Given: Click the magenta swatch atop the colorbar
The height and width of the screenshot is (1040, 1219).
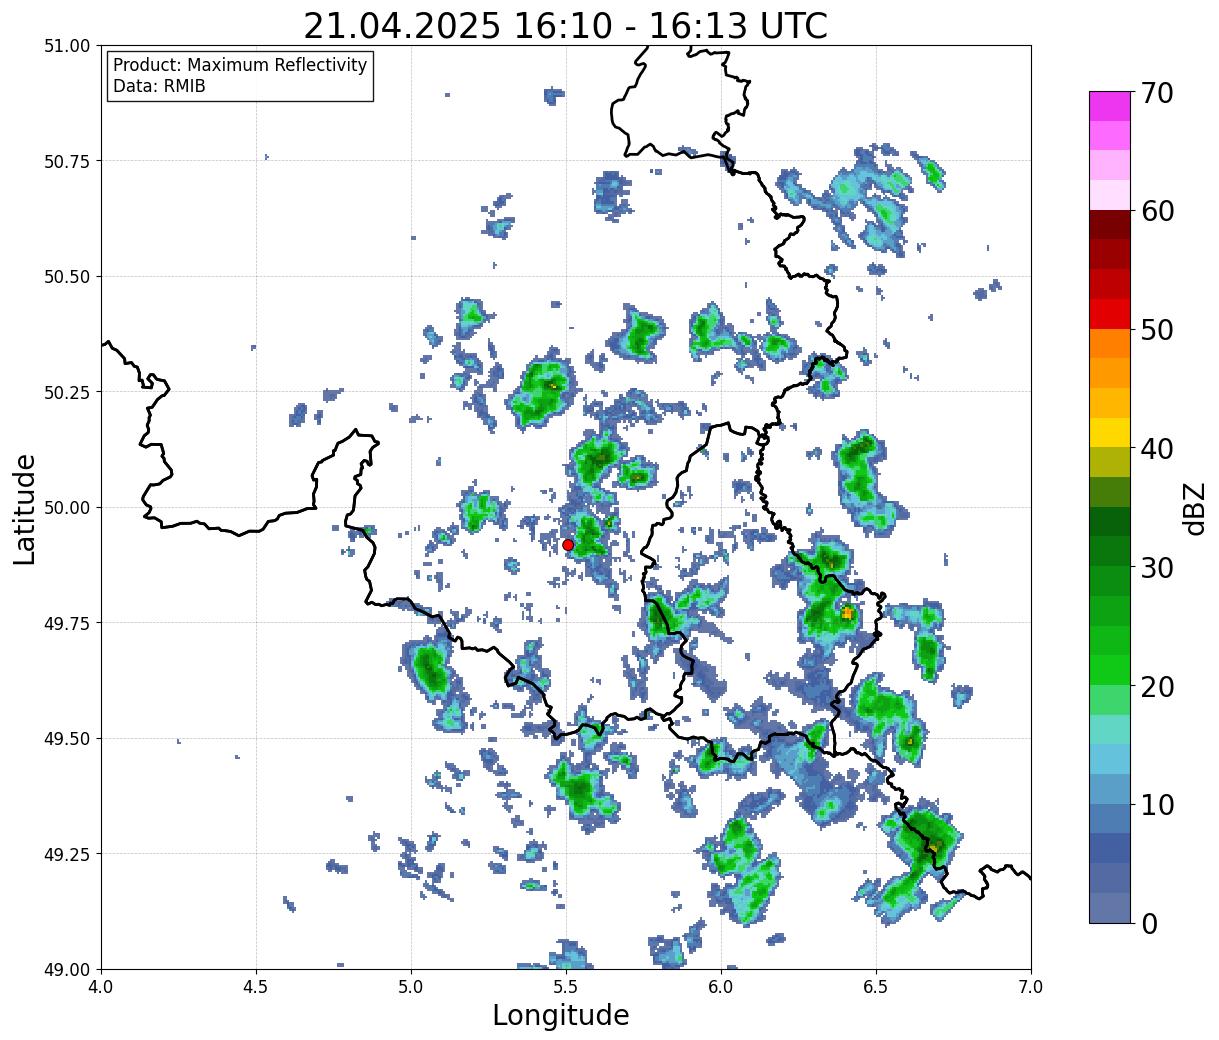Looking at the screenshot, I should (1110, 106).
